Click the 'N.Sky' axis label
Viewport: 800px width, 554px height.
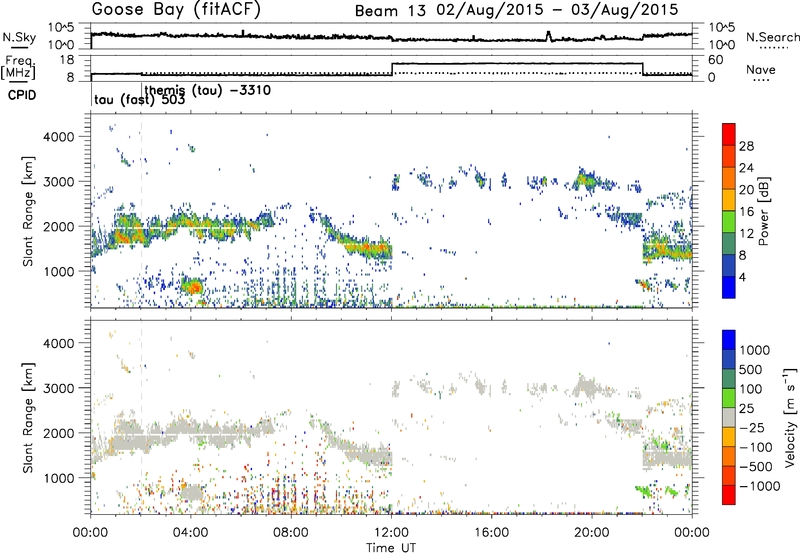coord(19,38)
